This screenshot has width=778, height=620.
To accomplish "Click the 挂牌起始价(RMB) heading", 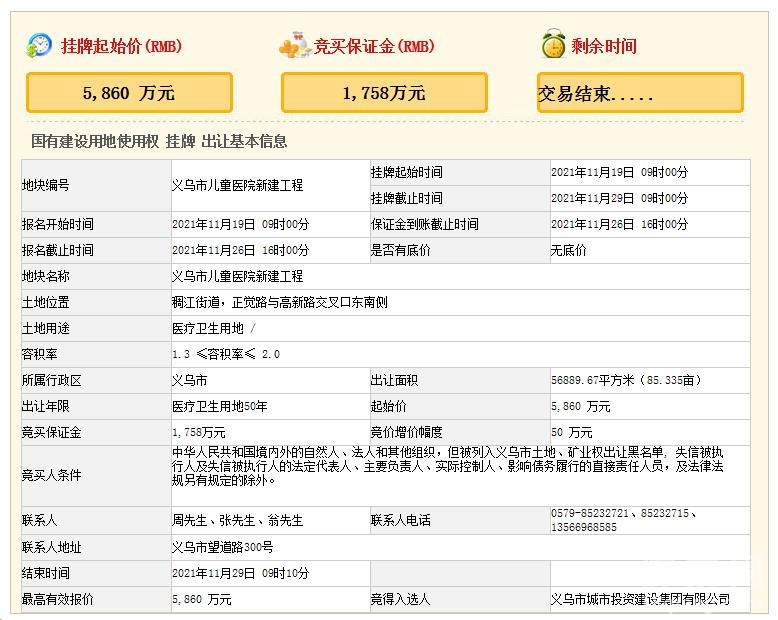I will [x=121, y=46].
